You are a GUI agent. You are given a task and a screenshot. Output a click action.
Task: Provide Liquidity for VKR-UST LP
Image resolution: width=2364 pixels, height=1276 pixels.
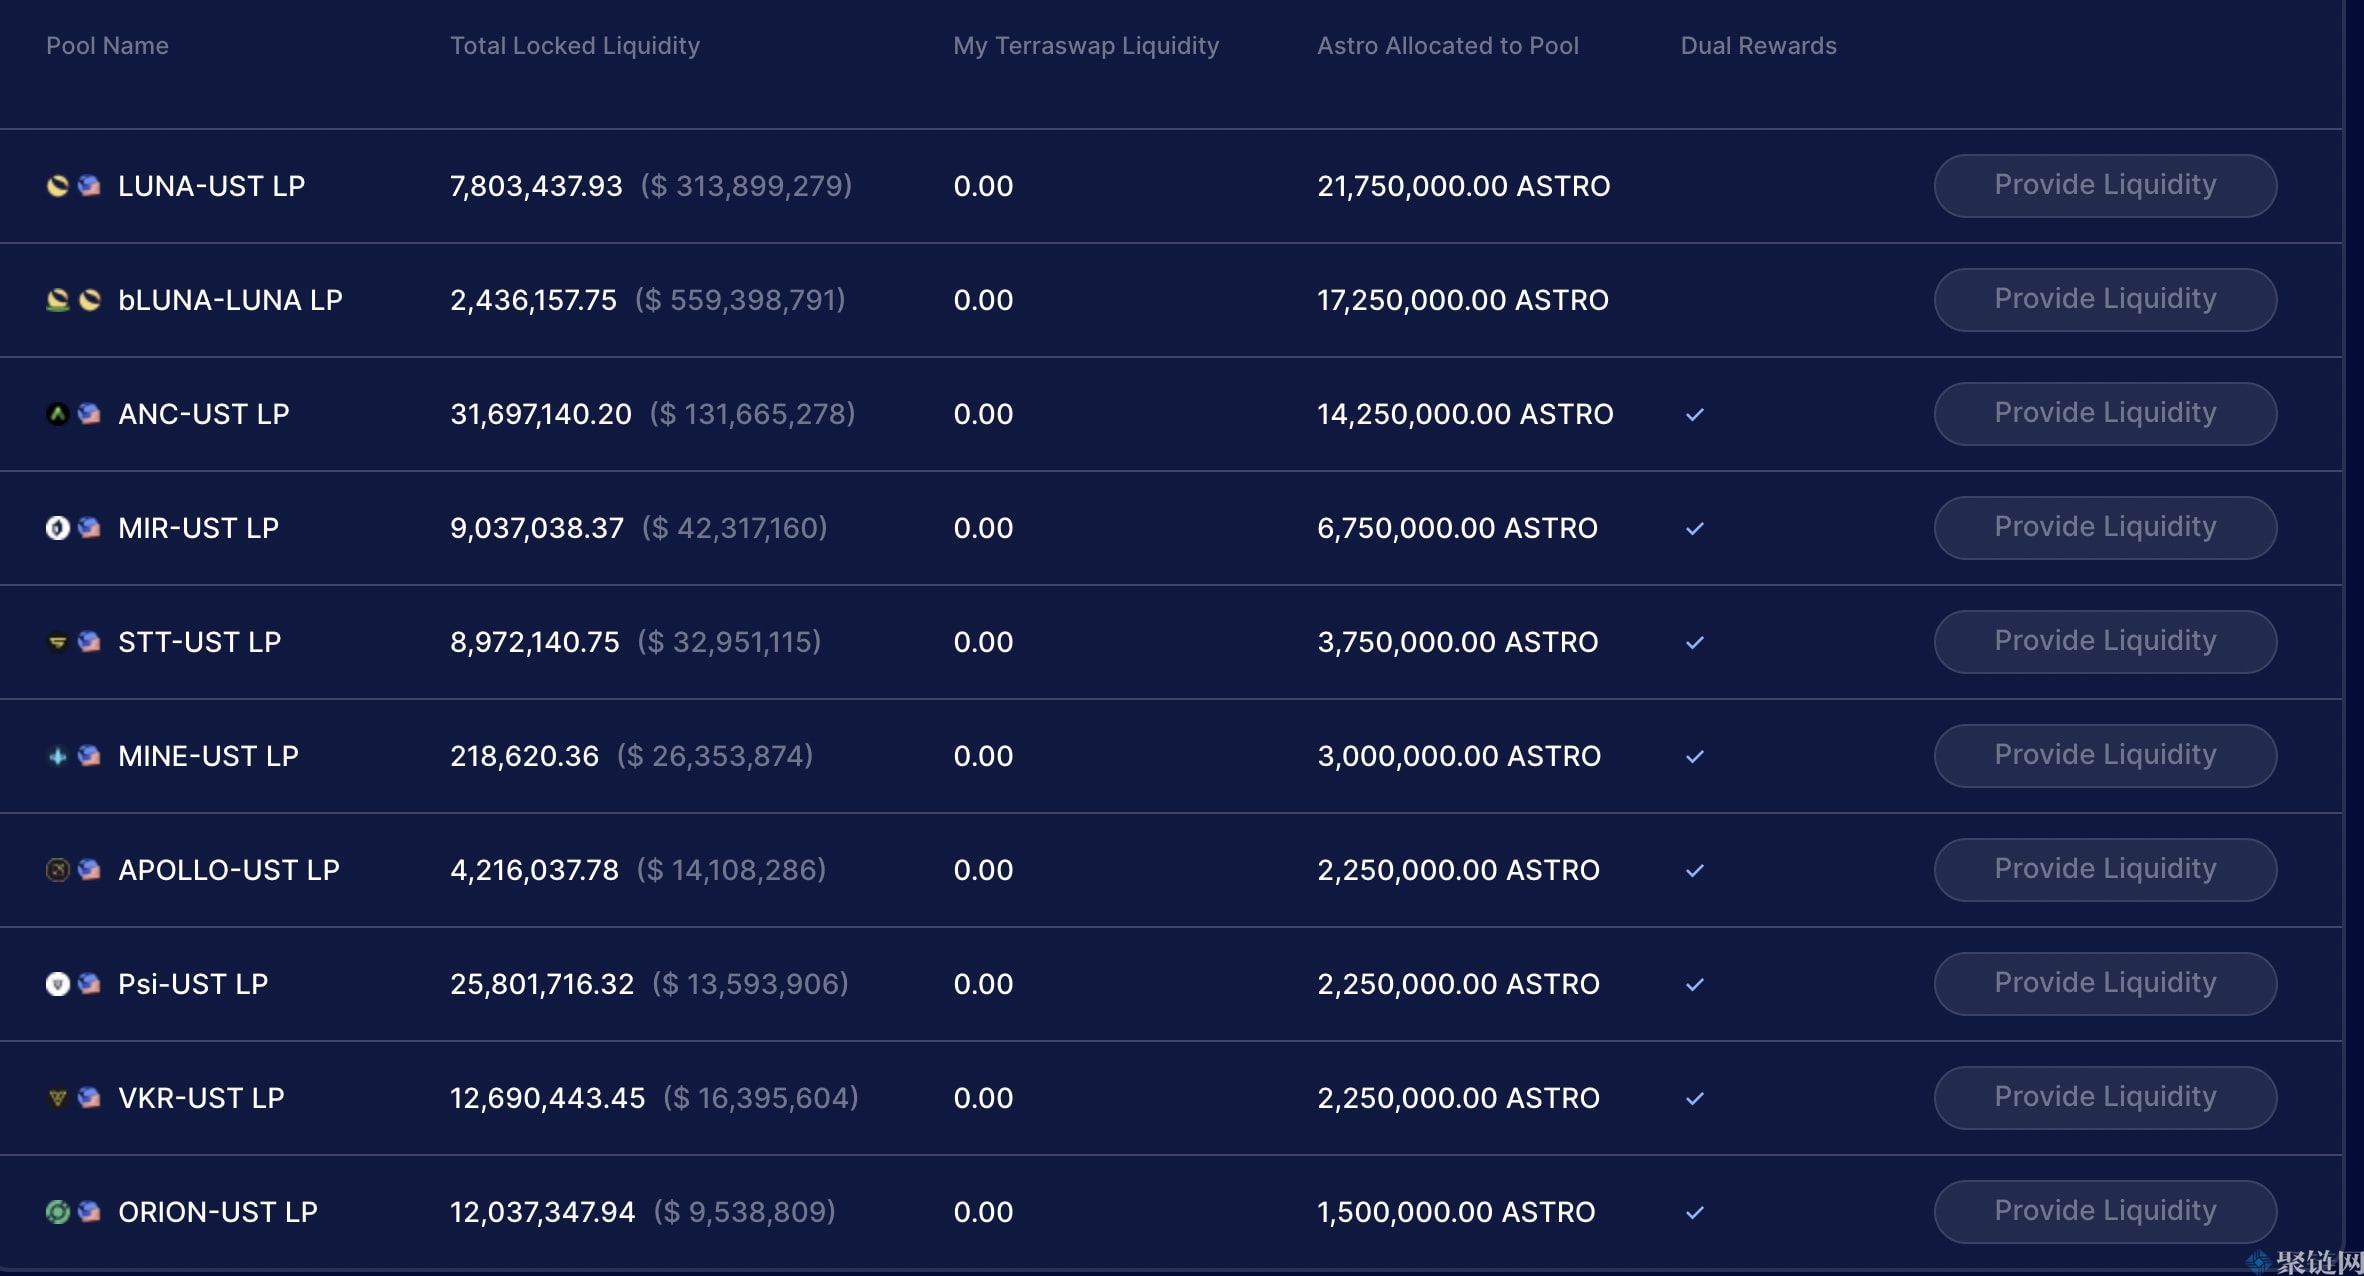2105,1098
